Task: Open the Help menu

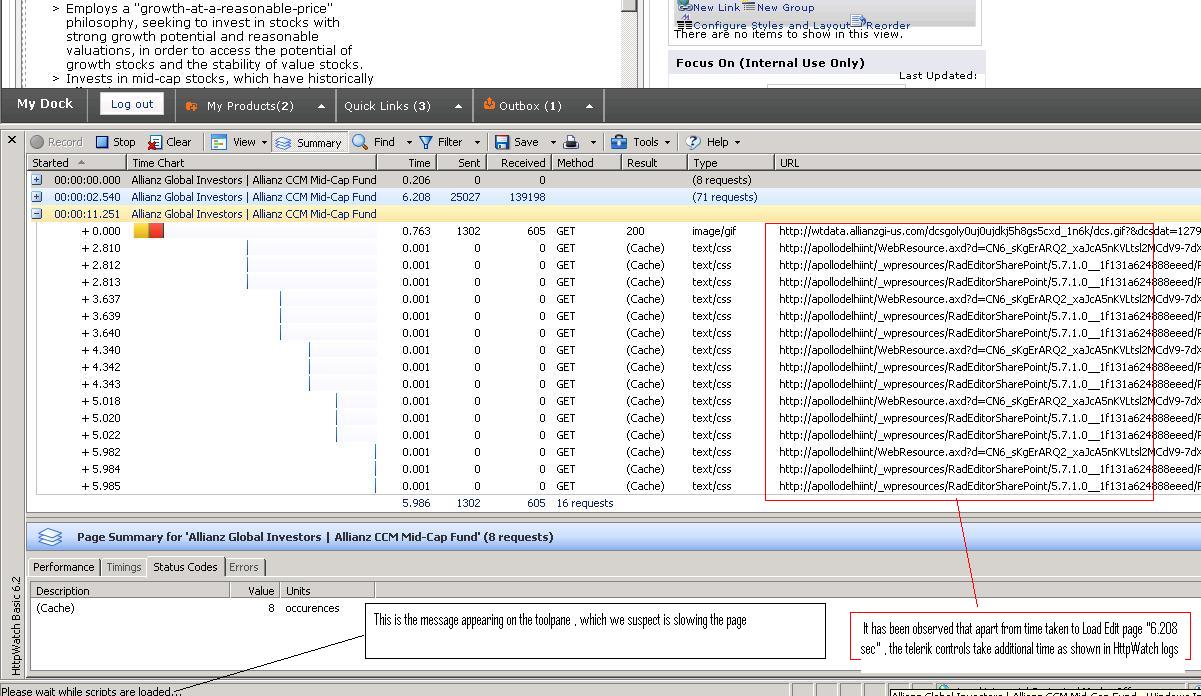Action: pos(711,142)
